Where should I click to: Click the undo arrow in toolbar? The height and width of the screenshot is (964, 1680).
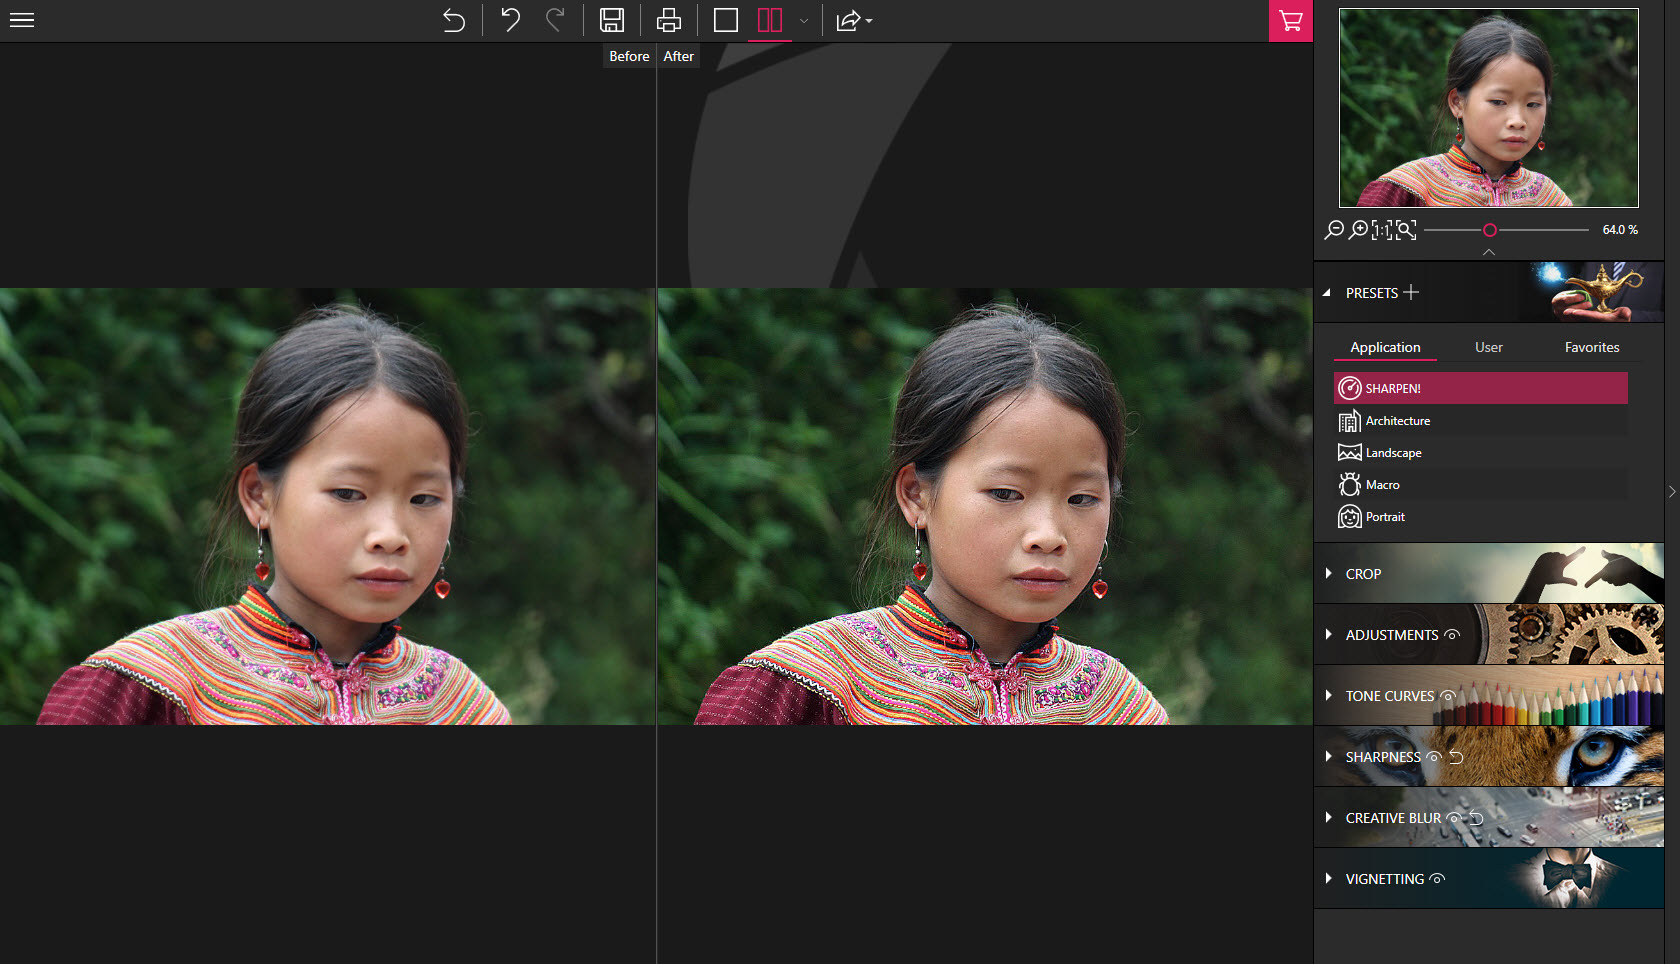510,20
